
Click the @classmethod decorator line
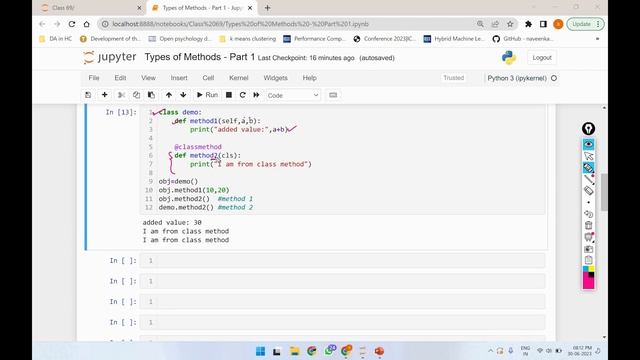(198, 147)
